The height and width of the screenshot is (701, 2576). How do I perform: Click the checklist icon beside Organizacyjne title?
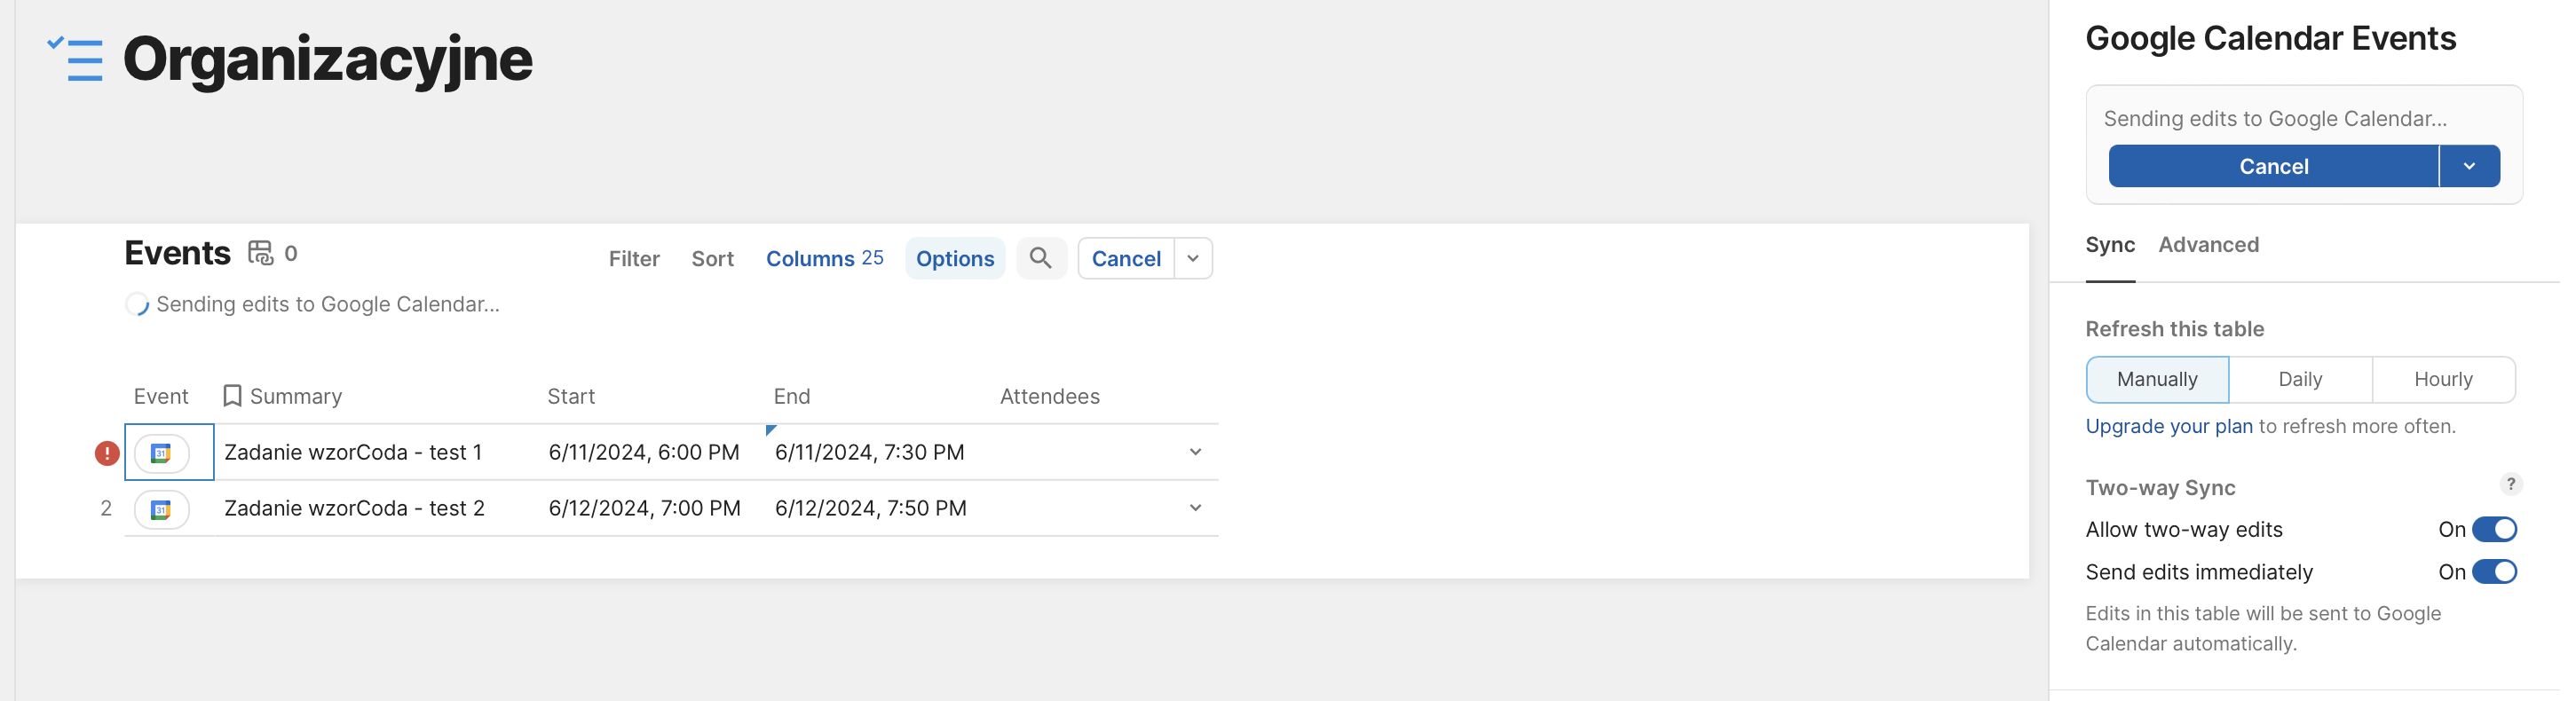coord(76,59)
